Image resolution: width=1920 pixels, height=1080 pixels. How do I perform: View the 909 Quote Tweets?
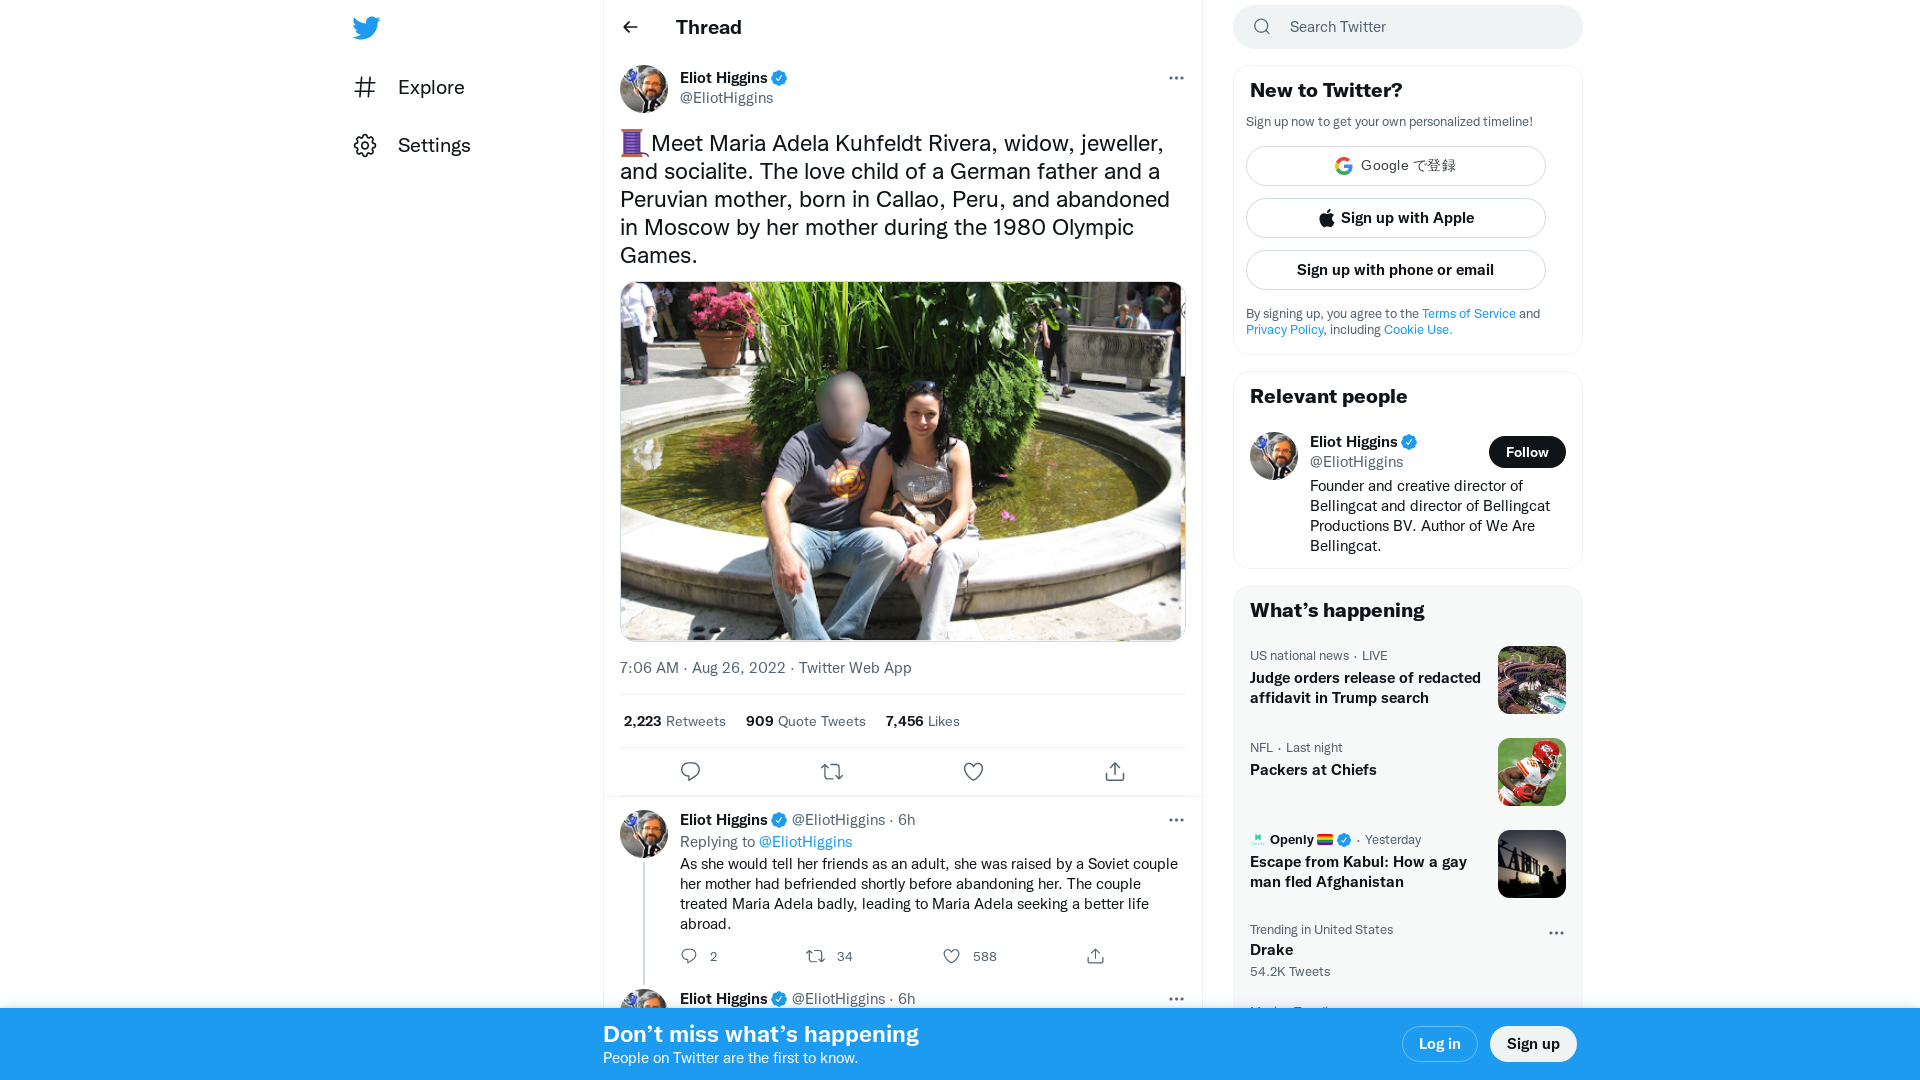pyautogui.click(x=805, y=721)
